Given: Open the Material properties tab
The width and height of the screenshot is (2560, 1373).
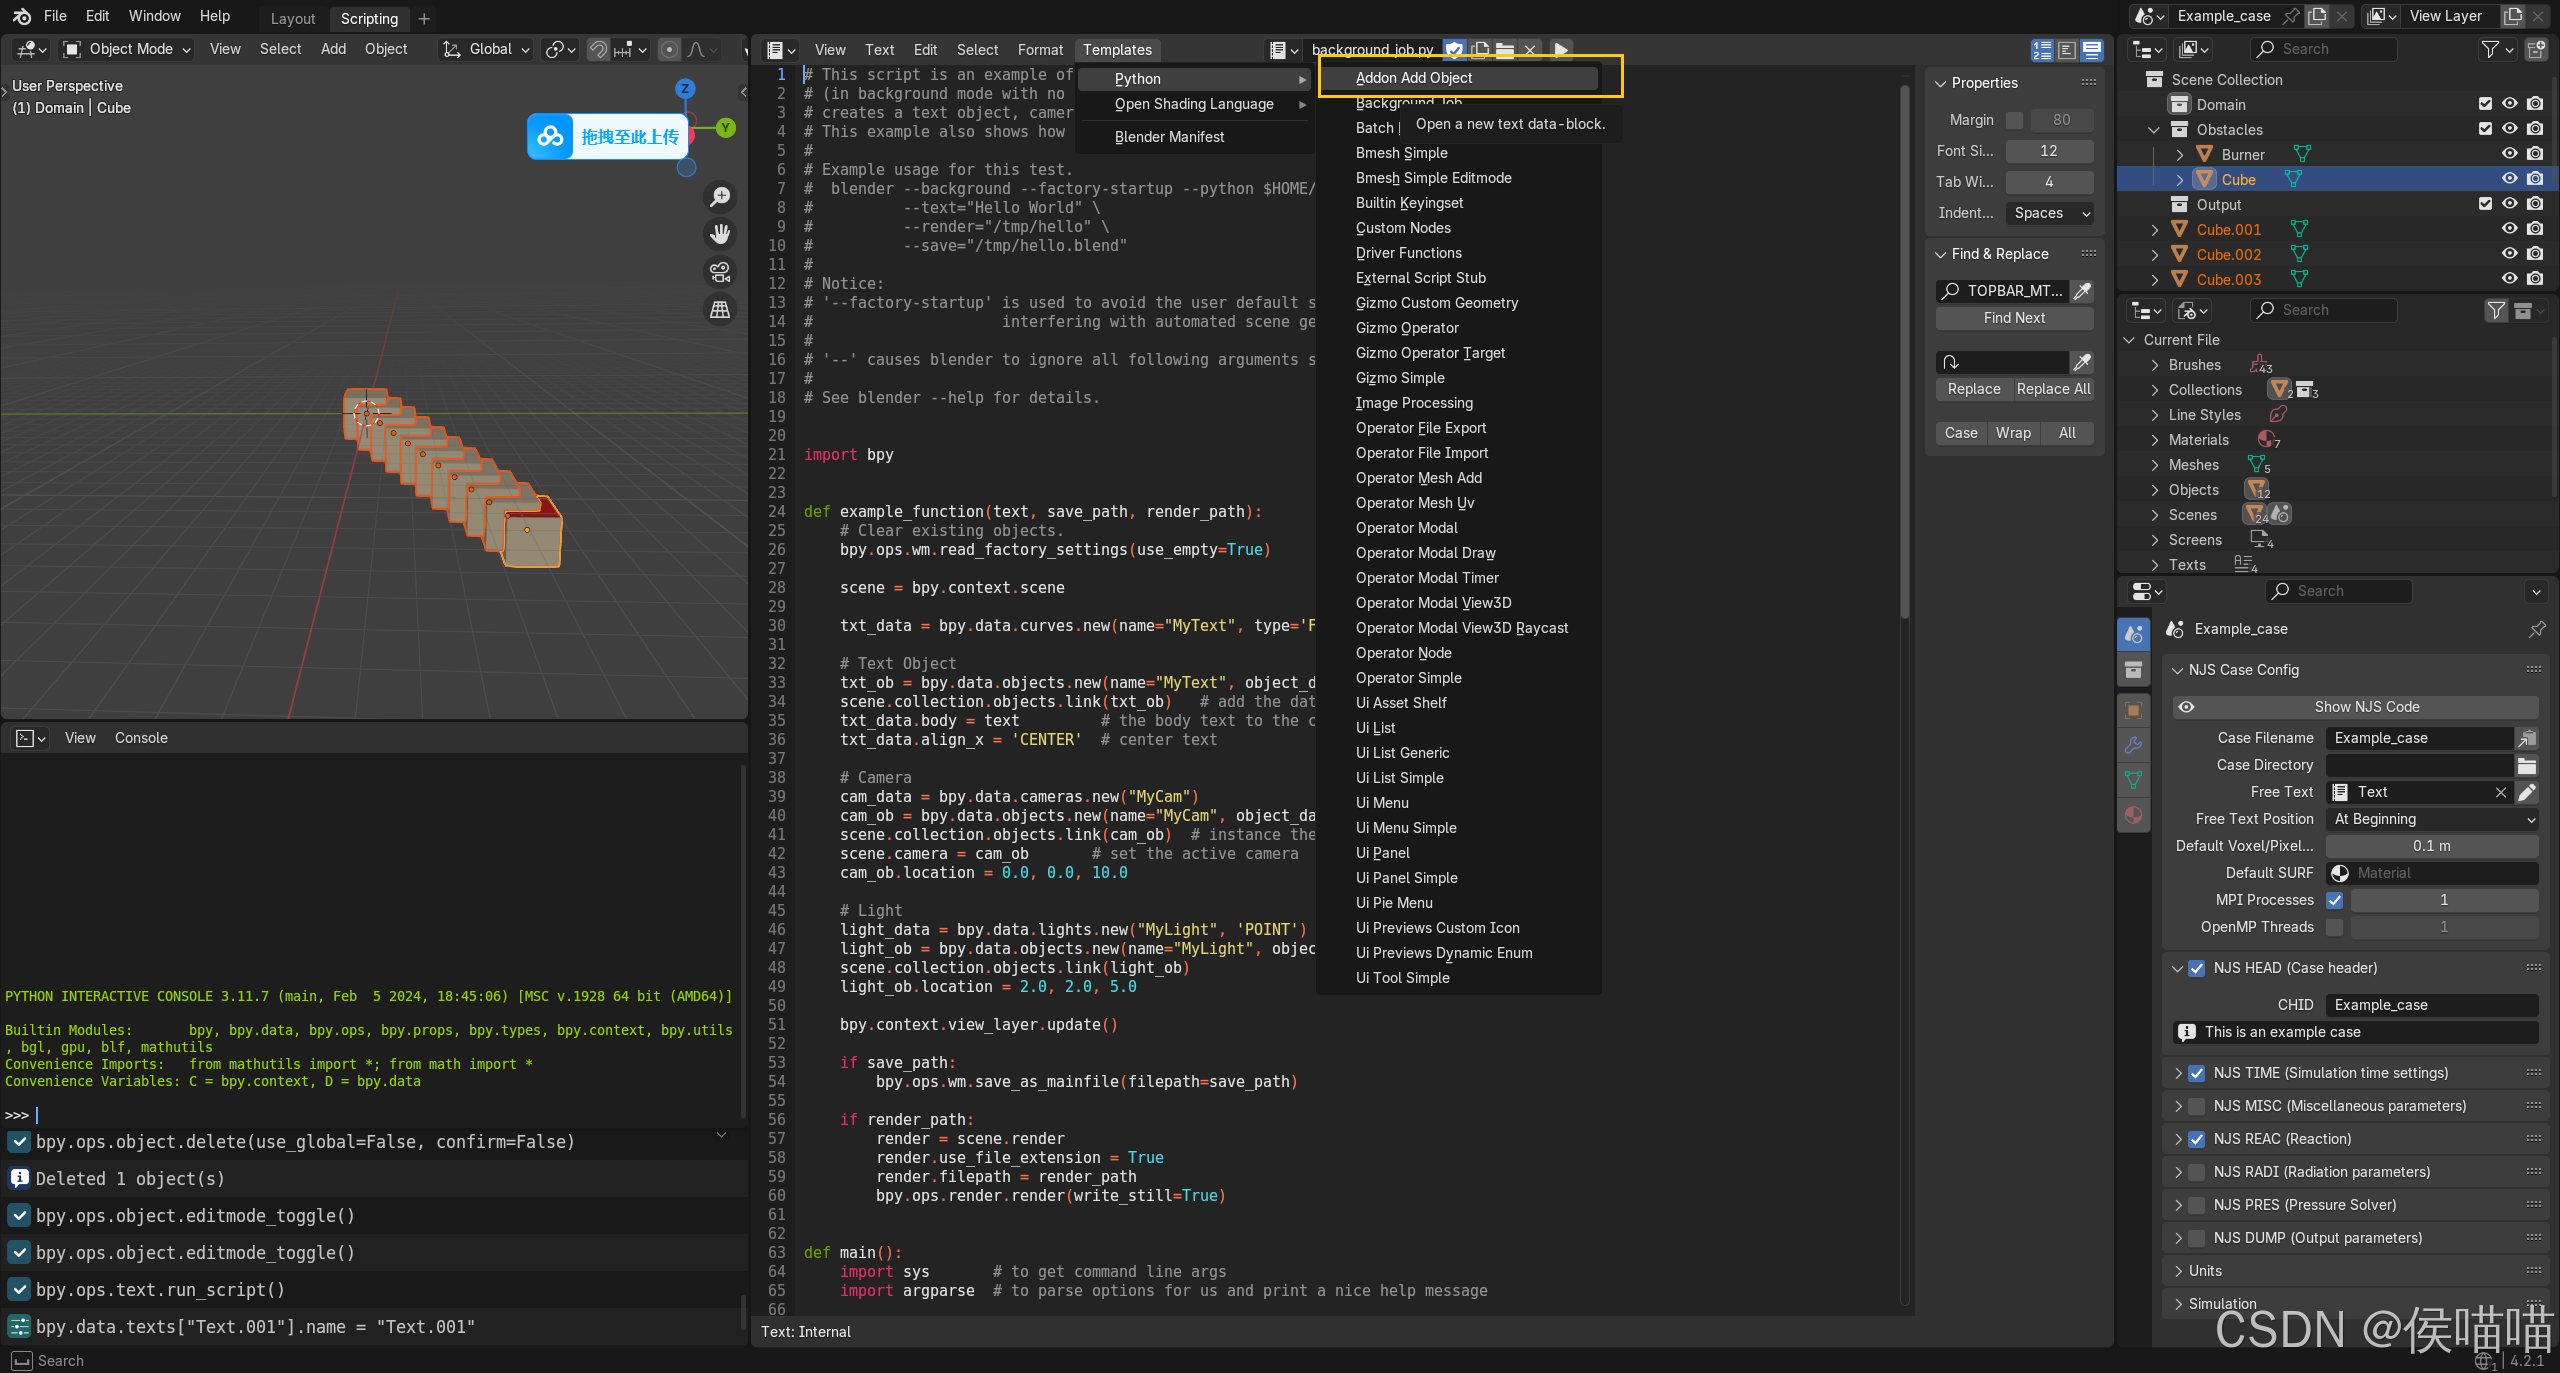Looking at the screenshot, I should point(2133,815).
